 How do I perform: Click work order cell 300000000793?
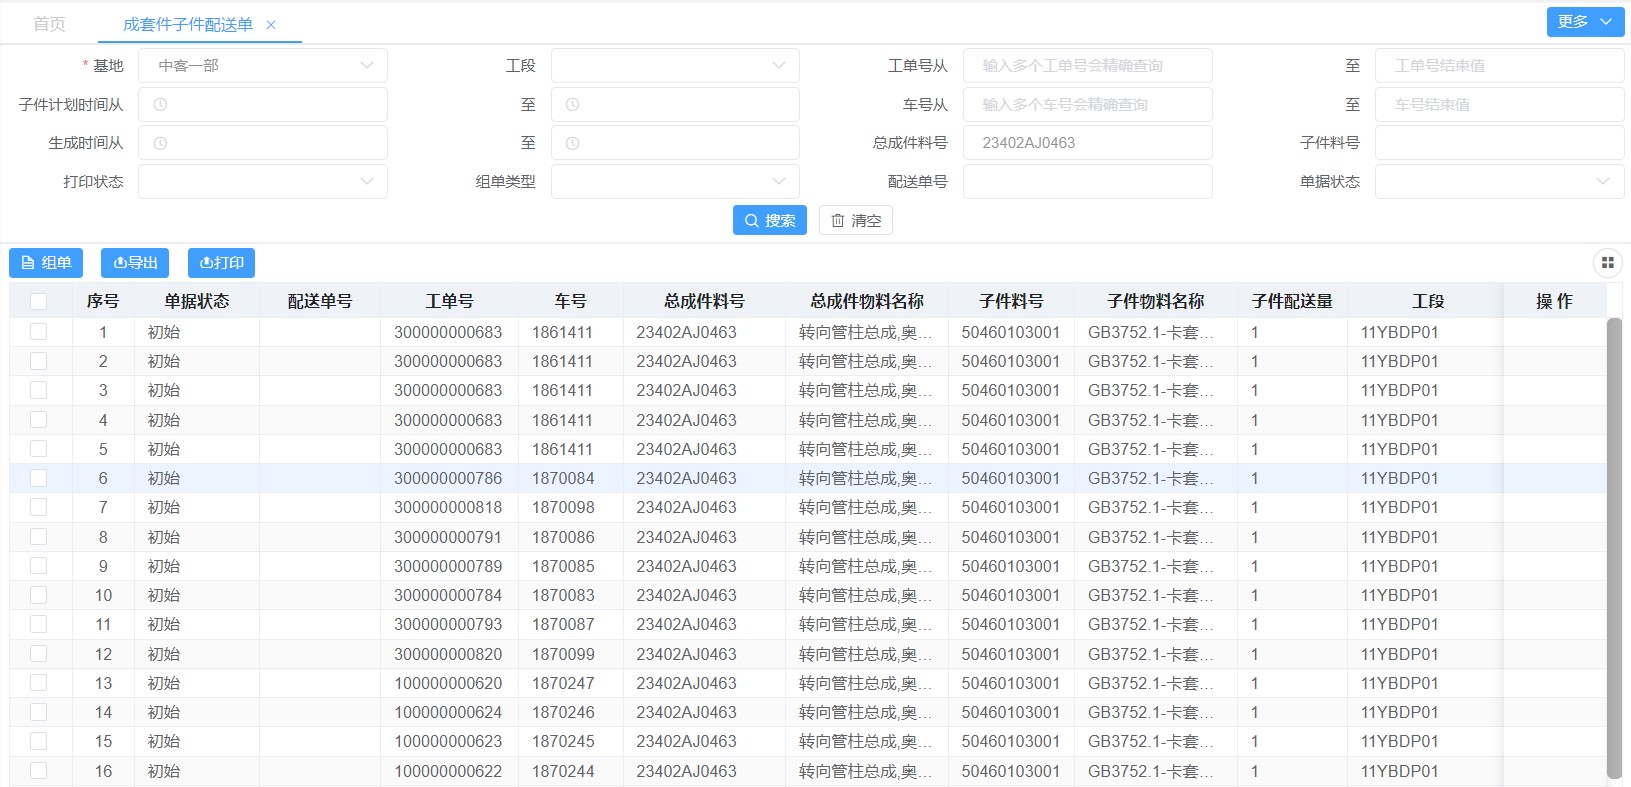[x=448, y=624]
